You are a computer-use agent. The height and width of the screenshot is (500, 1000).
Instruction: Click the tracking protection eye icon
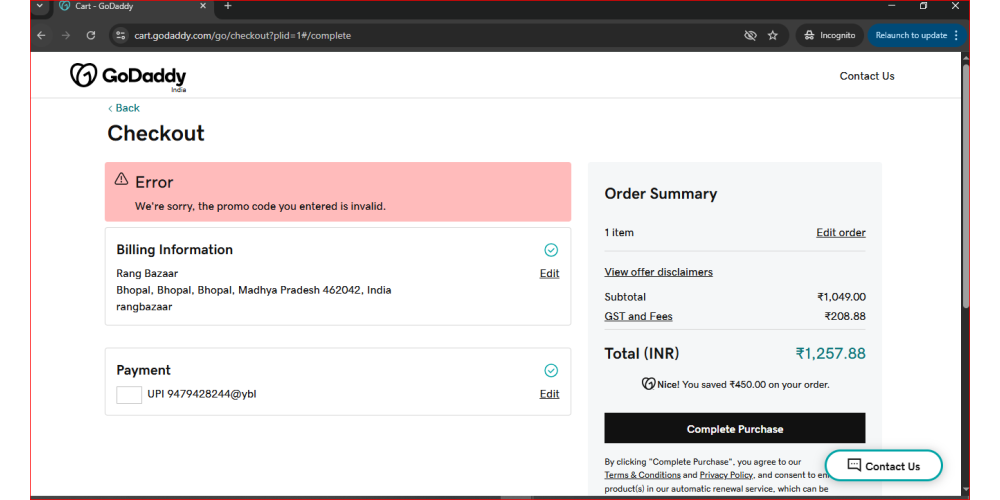point(750,35)
